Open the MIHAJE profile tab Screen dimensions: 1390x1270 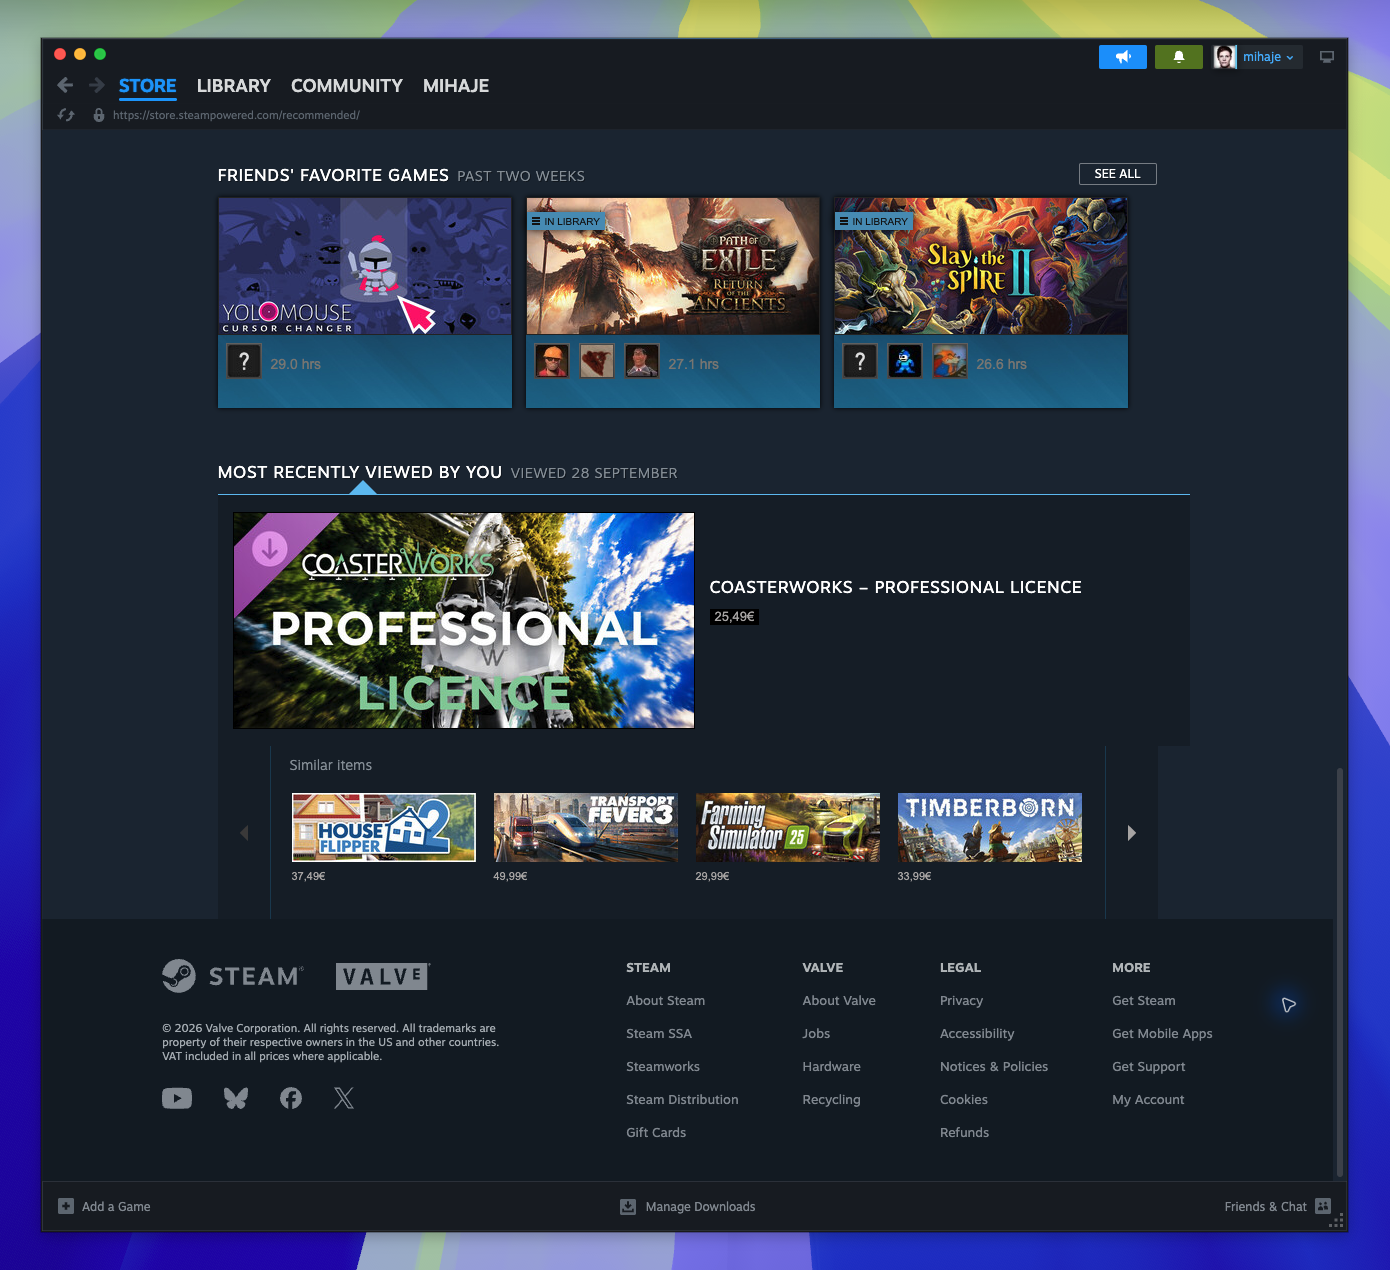[x=456, y=86]
